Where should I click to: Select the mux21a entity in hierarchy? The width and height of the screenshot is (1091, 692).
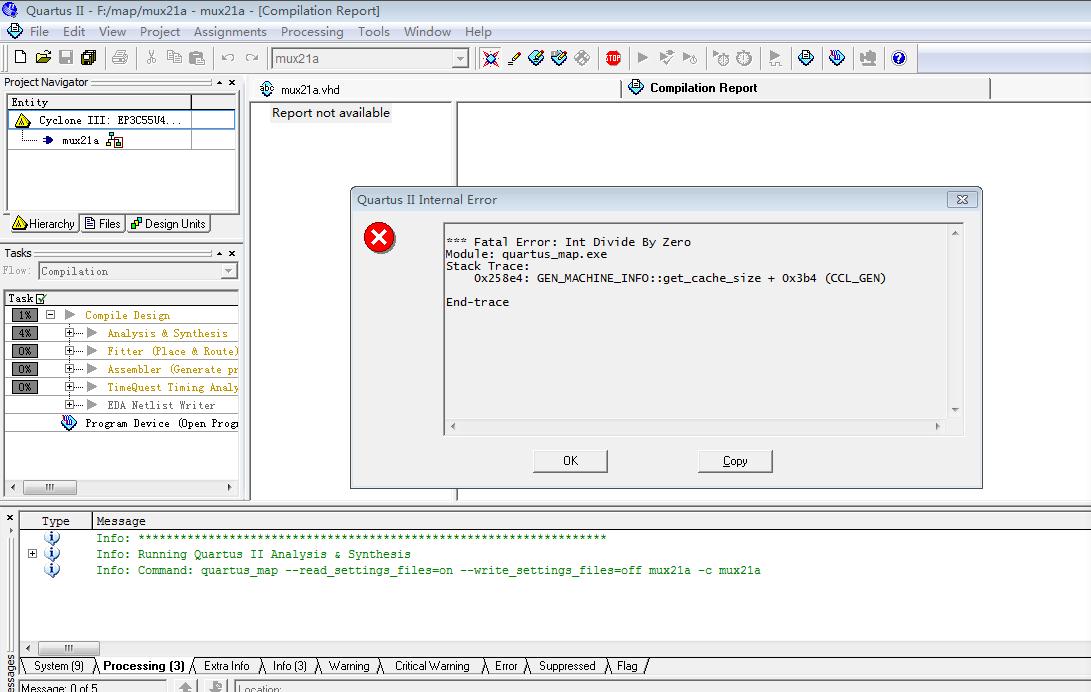tap(80, 140)
